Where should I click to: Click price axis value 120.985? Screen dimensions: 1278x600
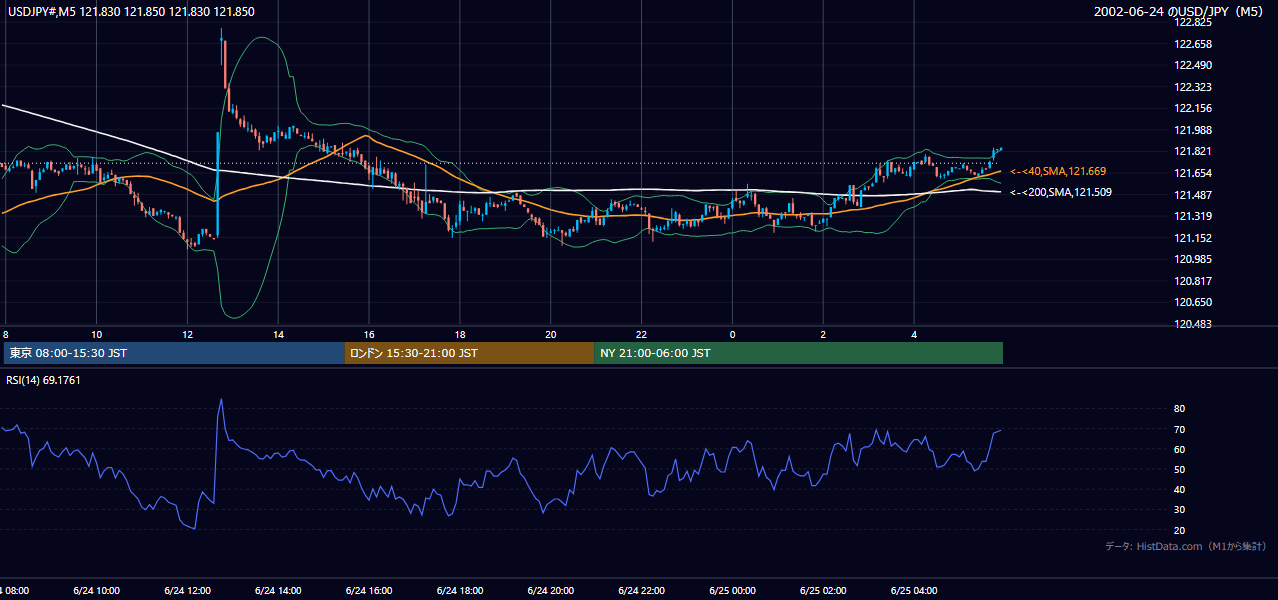1194,259
